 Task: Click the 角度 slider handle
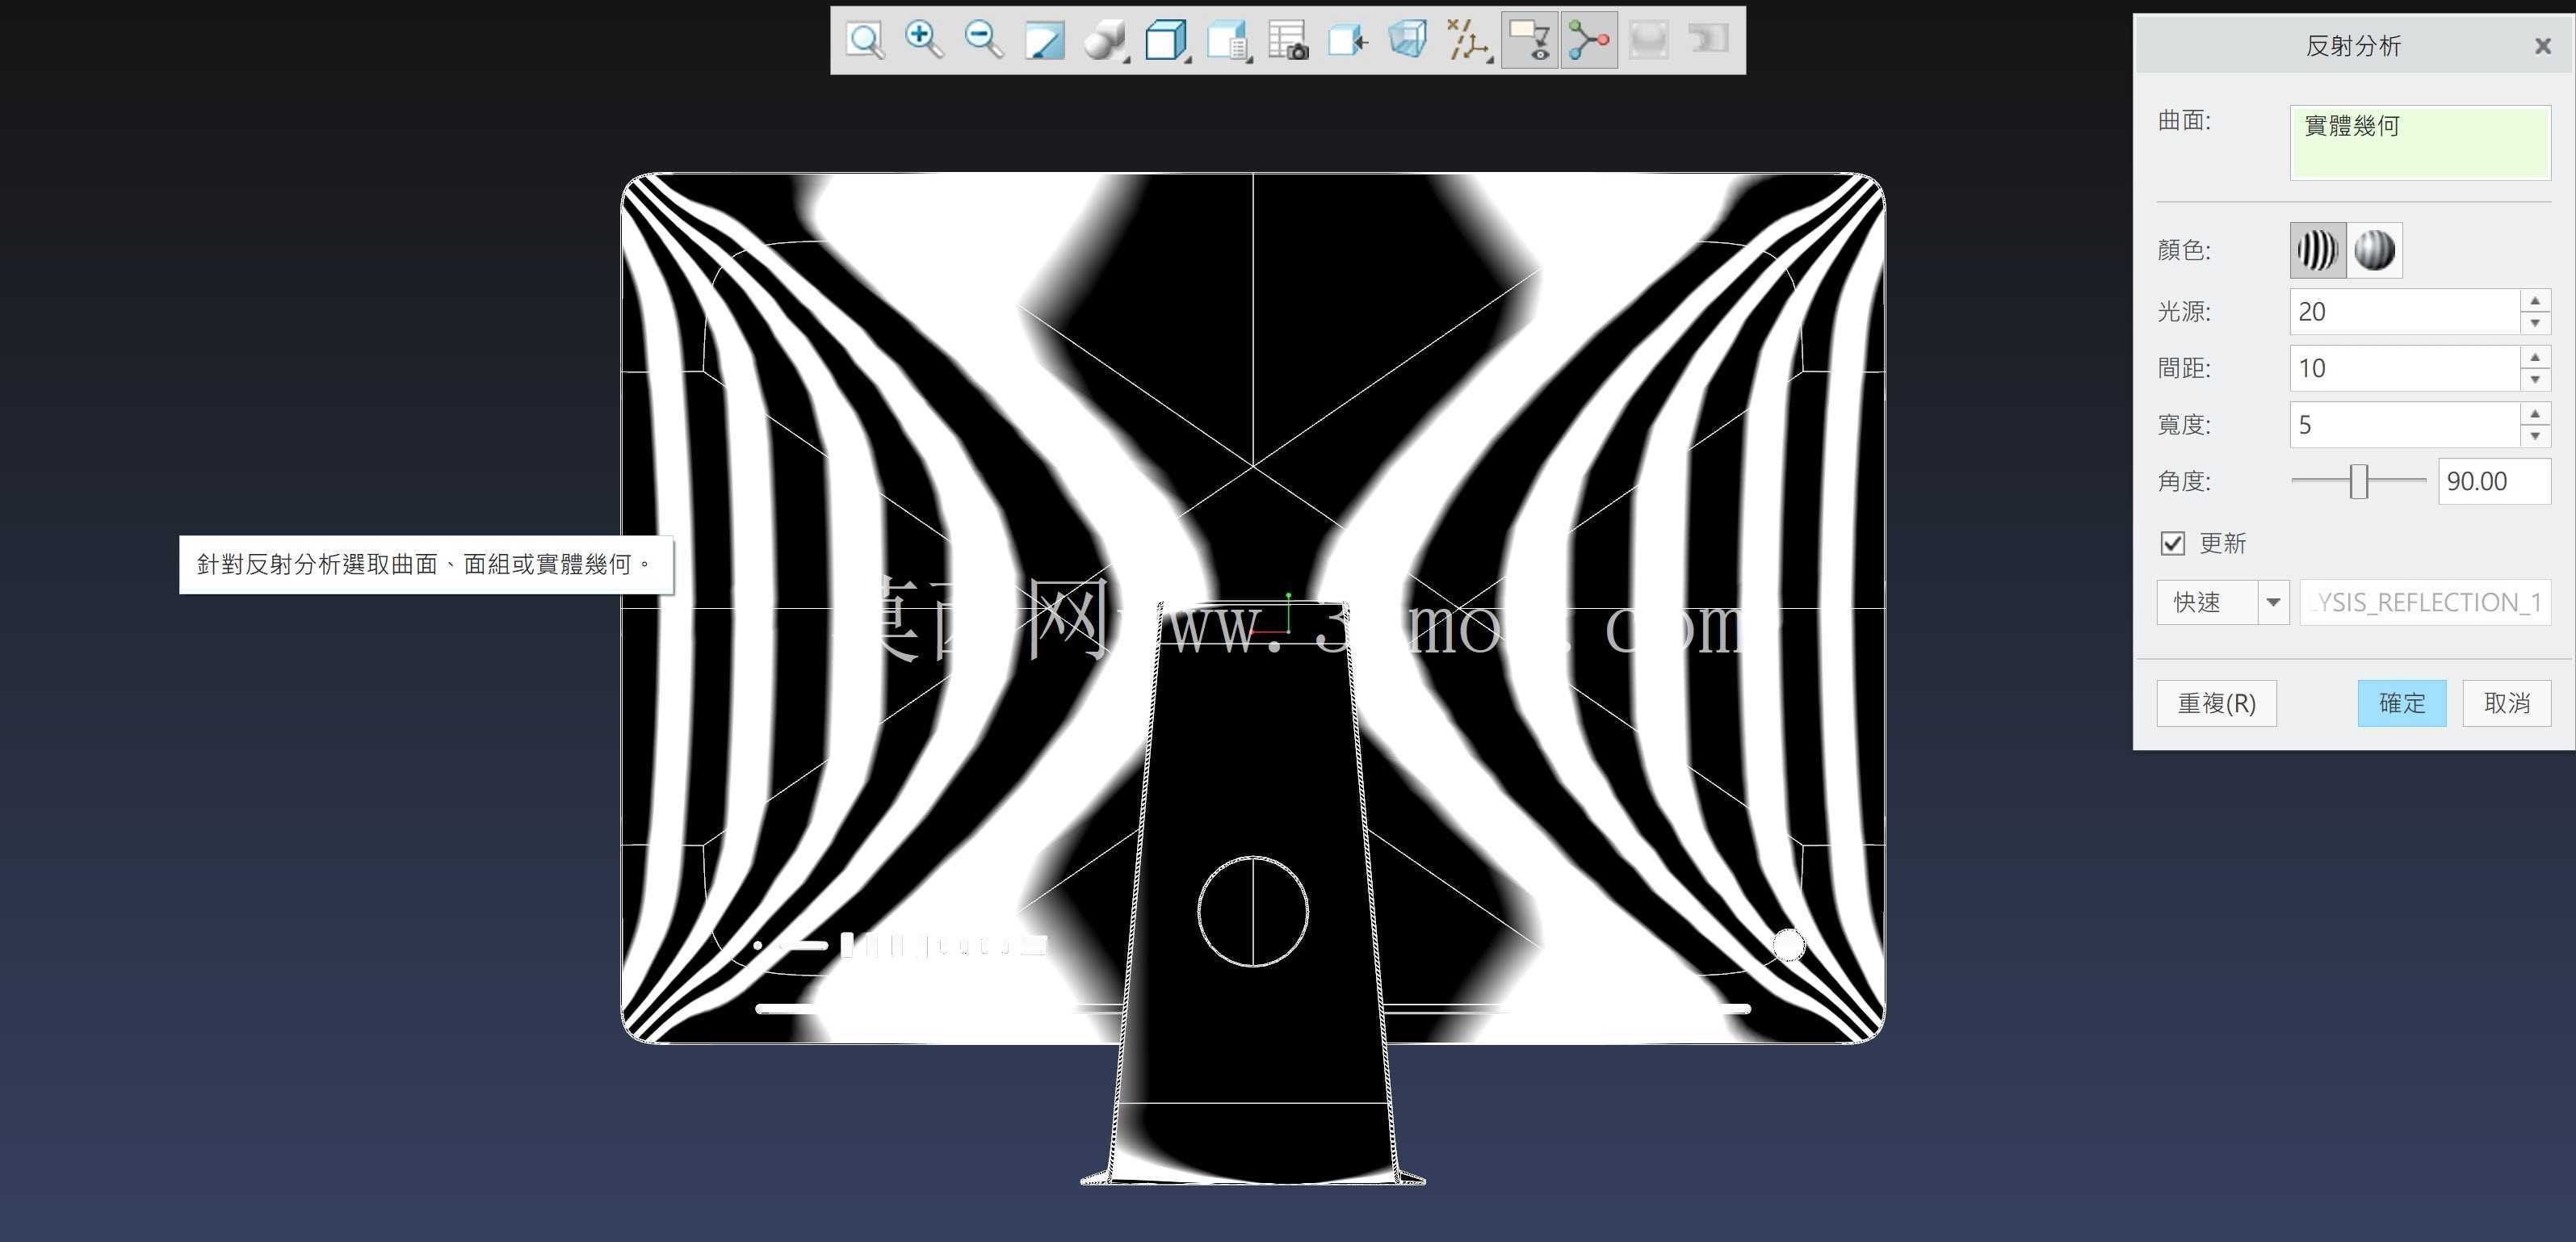[x=2359, y=481]
